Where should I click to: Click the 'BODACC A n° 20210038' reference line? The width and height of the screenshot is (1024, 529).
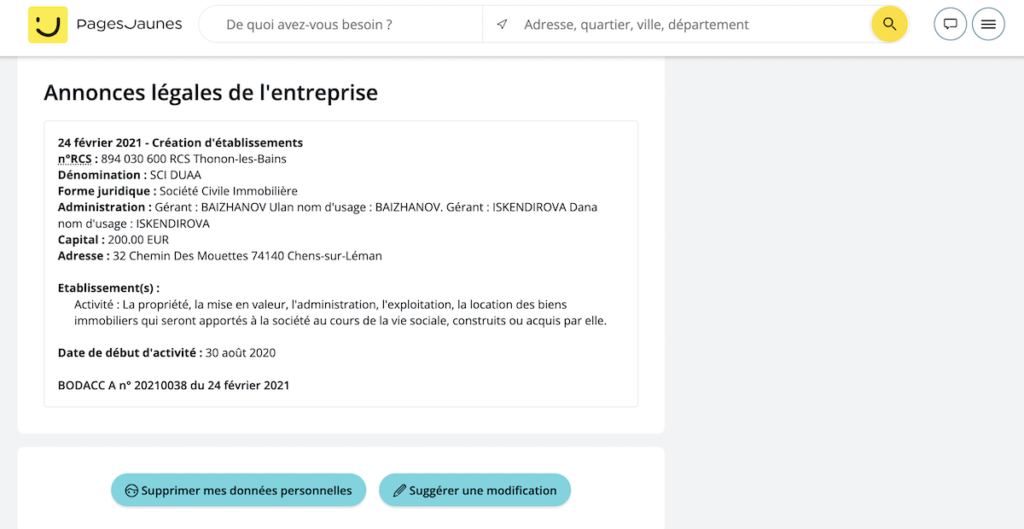pyautogui.click(x=173, y=385)
